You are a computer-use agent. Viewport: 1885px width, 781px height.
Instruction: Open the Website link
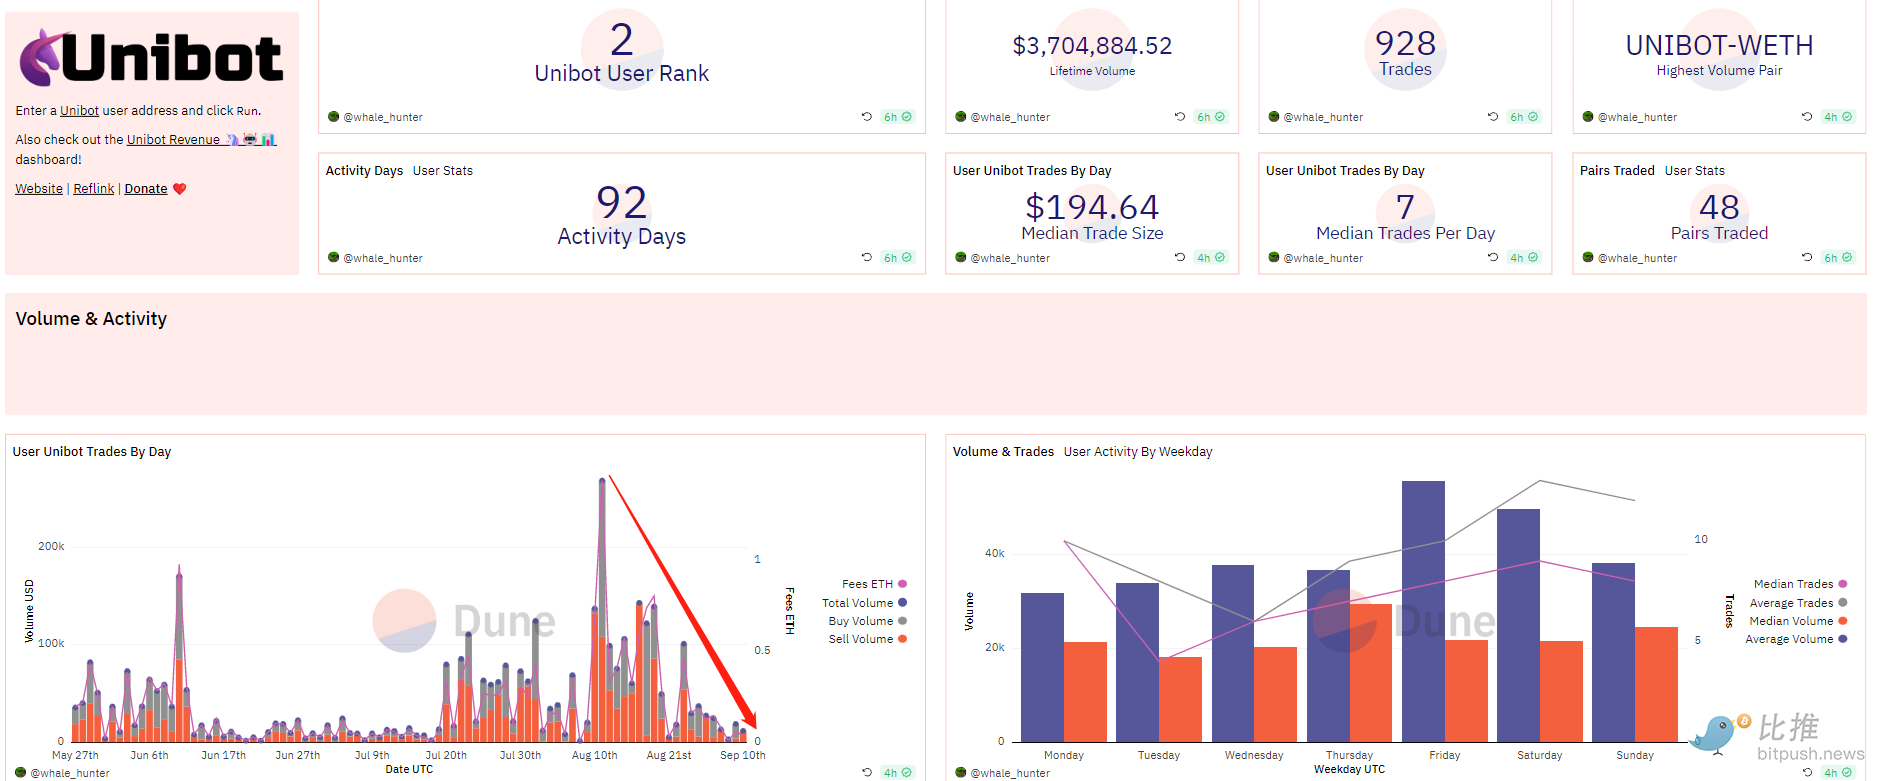point(39,189)
